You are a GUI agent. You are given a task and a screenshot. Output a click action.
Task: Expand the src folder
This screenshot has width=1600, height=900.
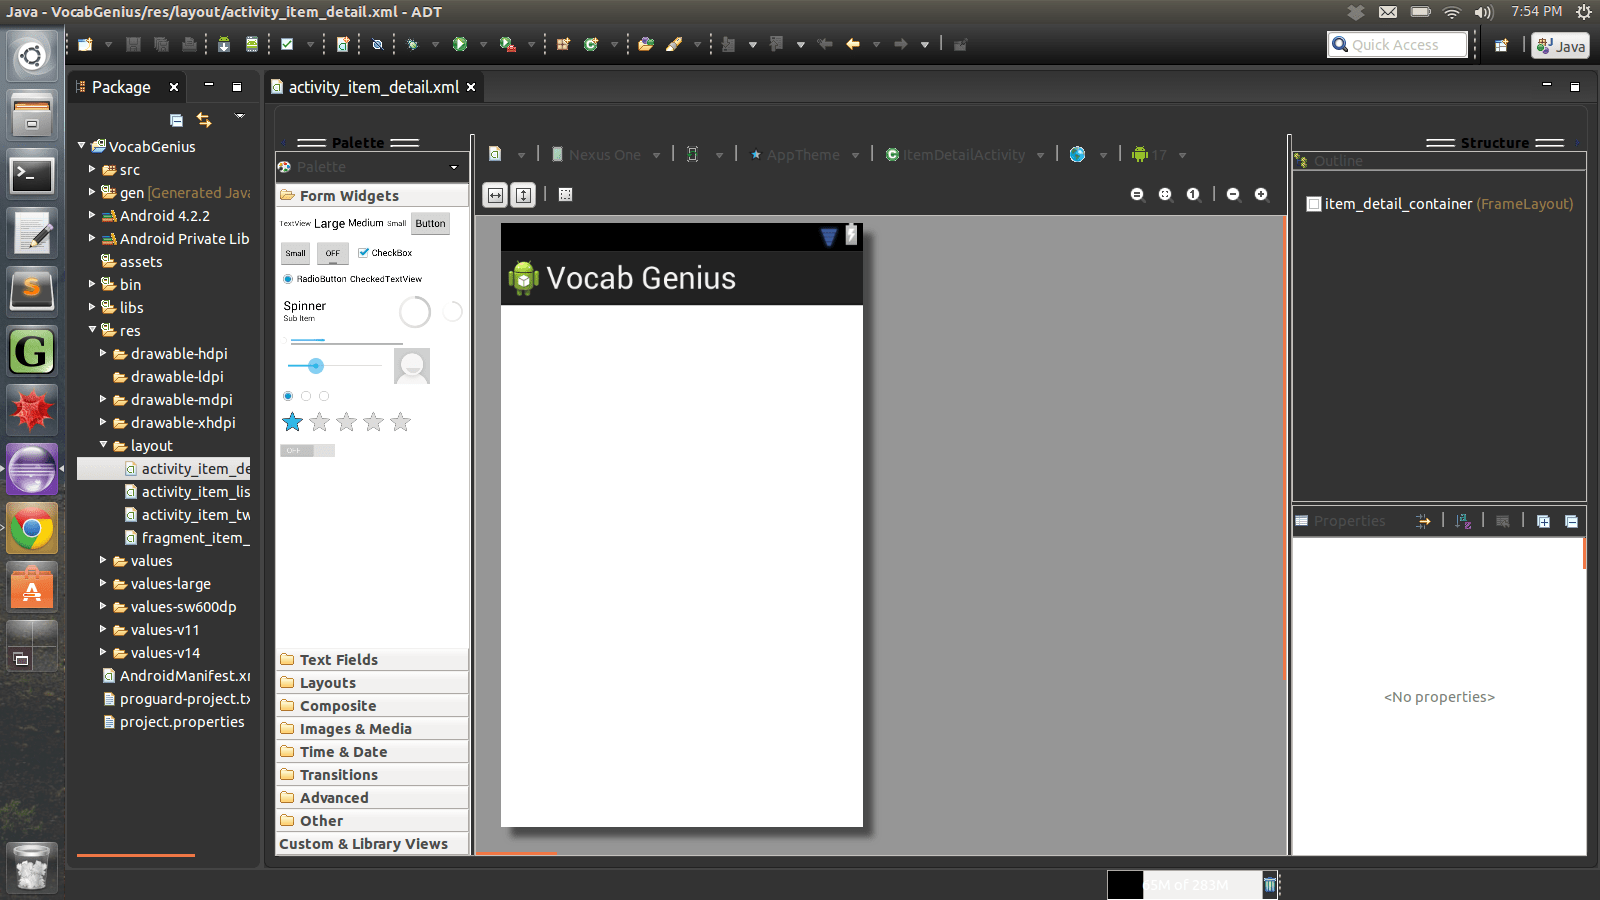[92, 169]
